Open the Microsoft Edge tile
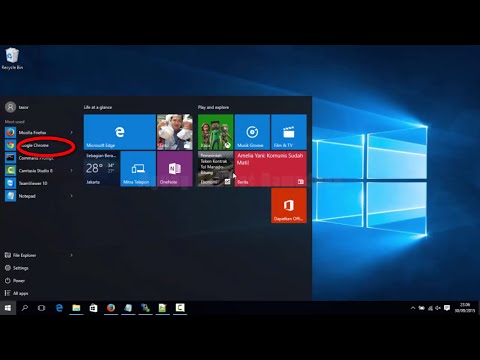480x360 pixels. coord(120,132)
